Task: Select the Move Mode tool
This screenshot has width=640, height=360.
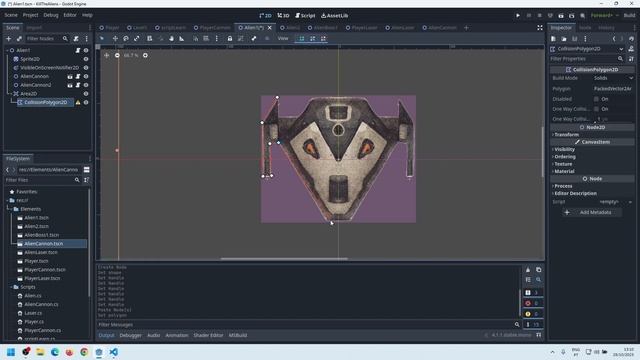Action: 115,38
